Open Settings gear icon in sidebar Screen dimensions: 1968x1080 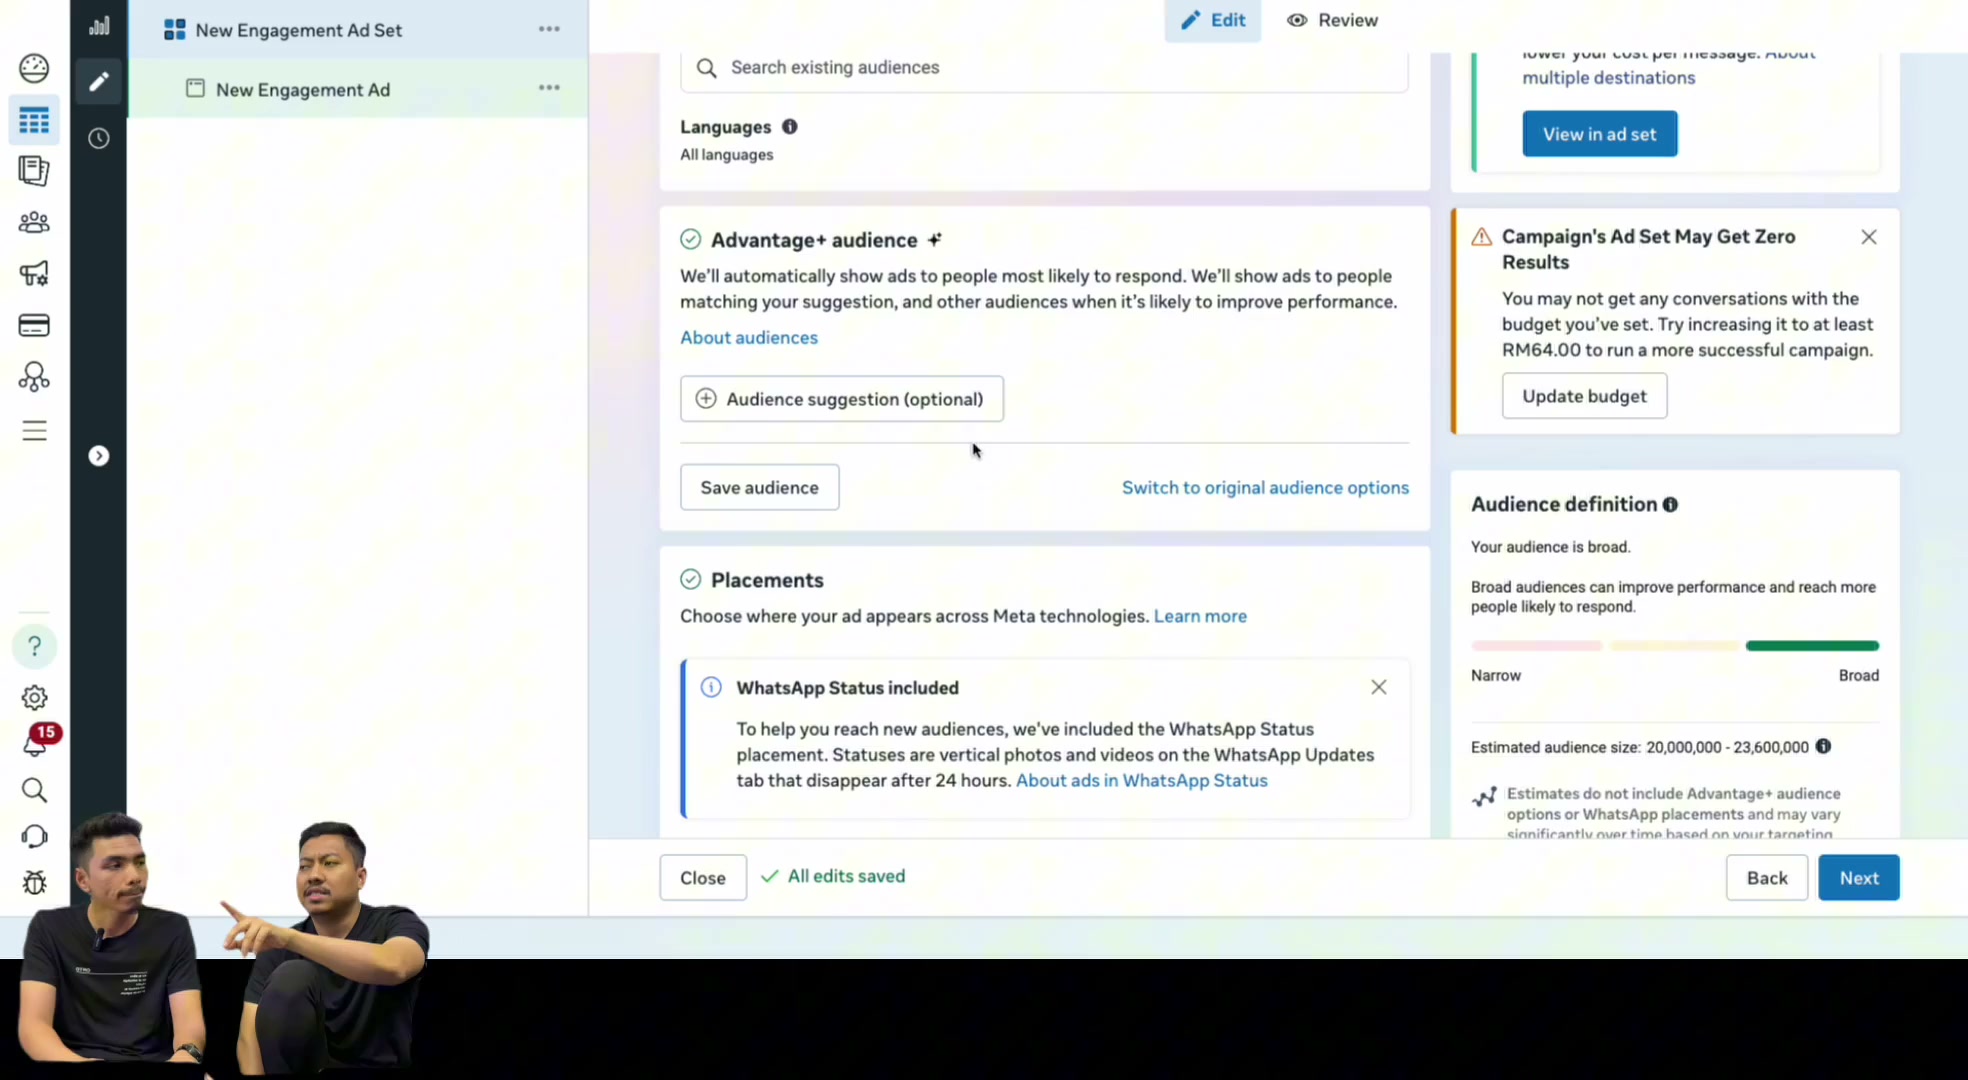click(34, 698)
